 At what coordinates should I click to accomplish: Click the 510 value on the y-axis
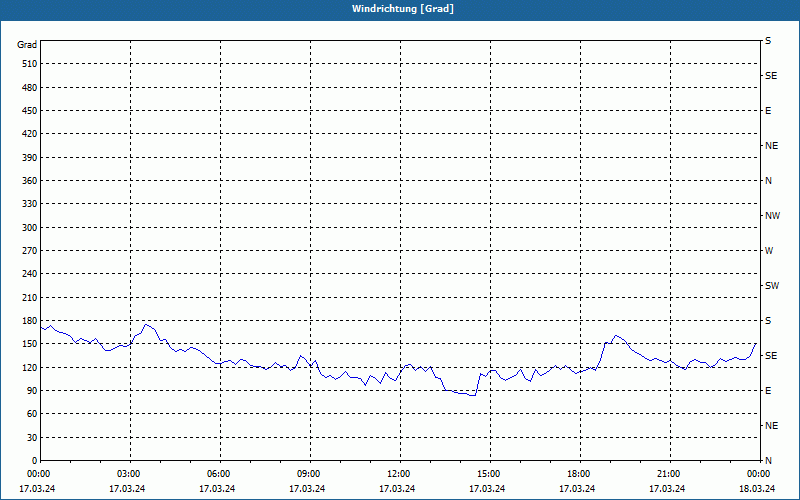[x=28, y=64]
